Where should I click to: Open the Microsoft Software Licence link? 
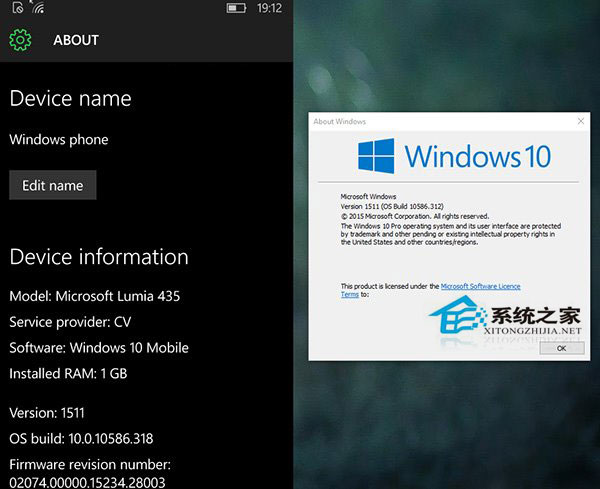[x=481, y=286]
